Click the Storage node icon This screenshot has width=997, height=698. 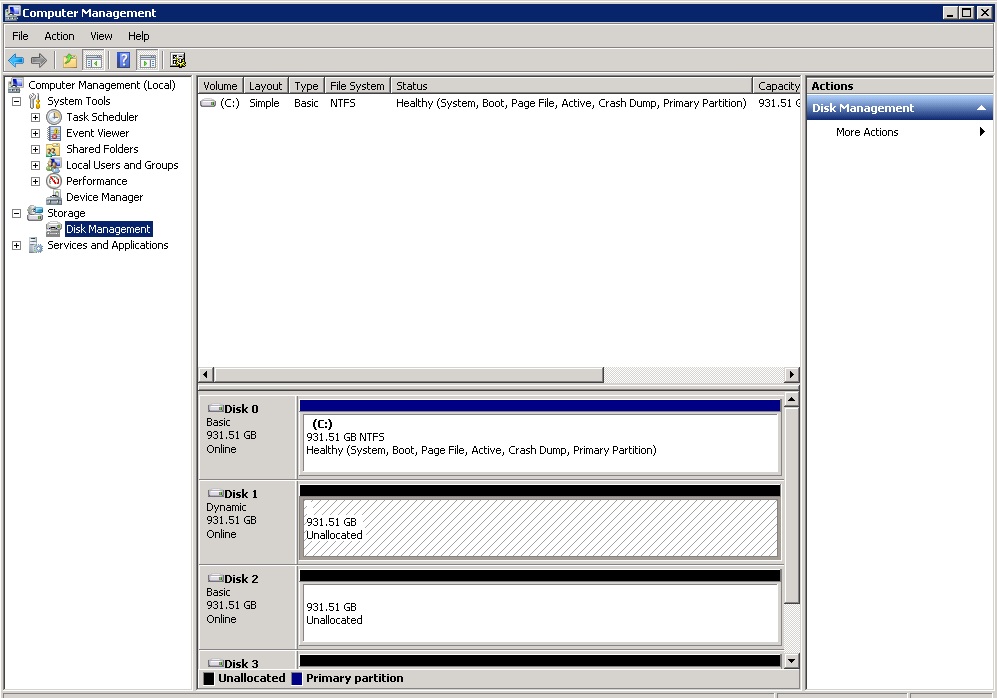[x=35, y=213]
